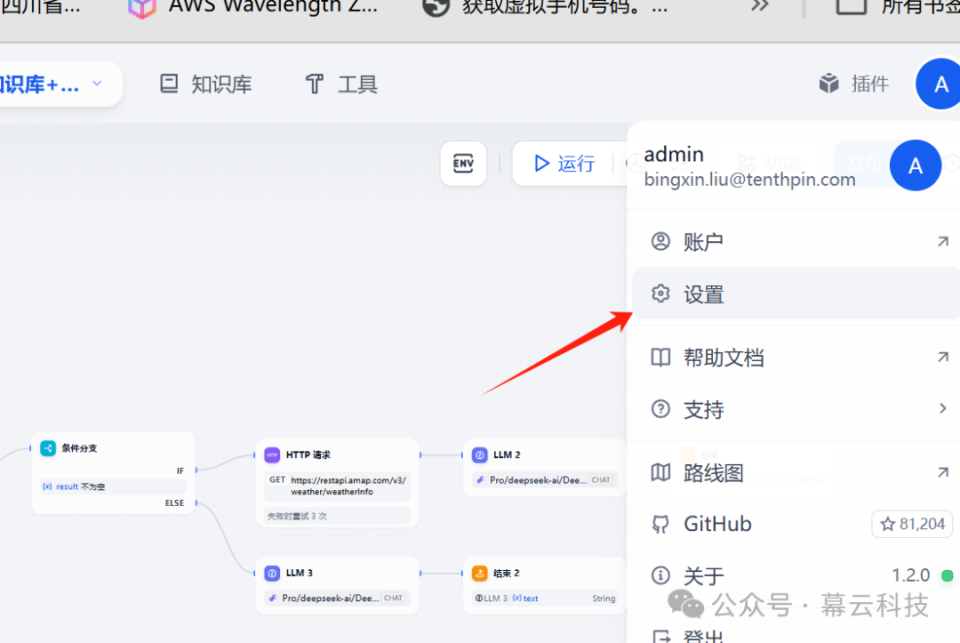Expand the 支持 submenu arrow

pos(941,409)
